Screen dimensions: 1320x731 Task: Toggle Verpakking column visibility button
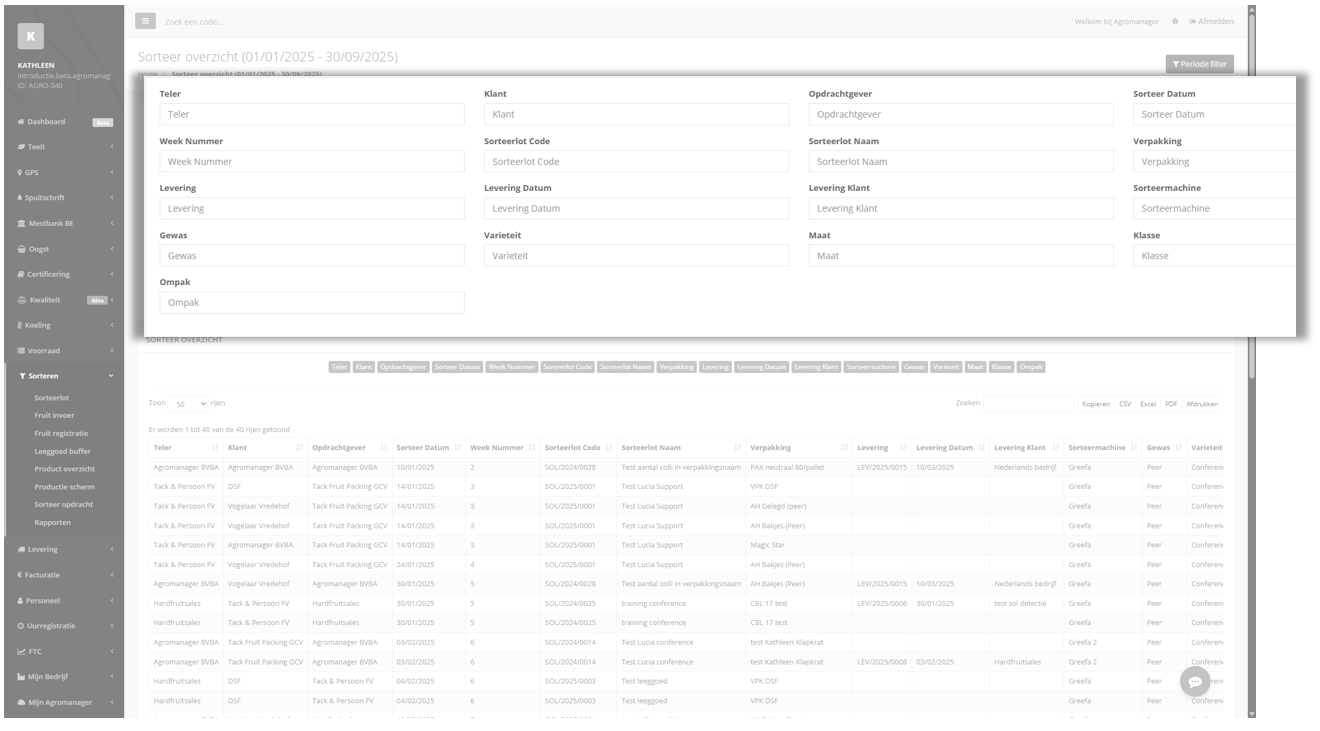point(677,367)
